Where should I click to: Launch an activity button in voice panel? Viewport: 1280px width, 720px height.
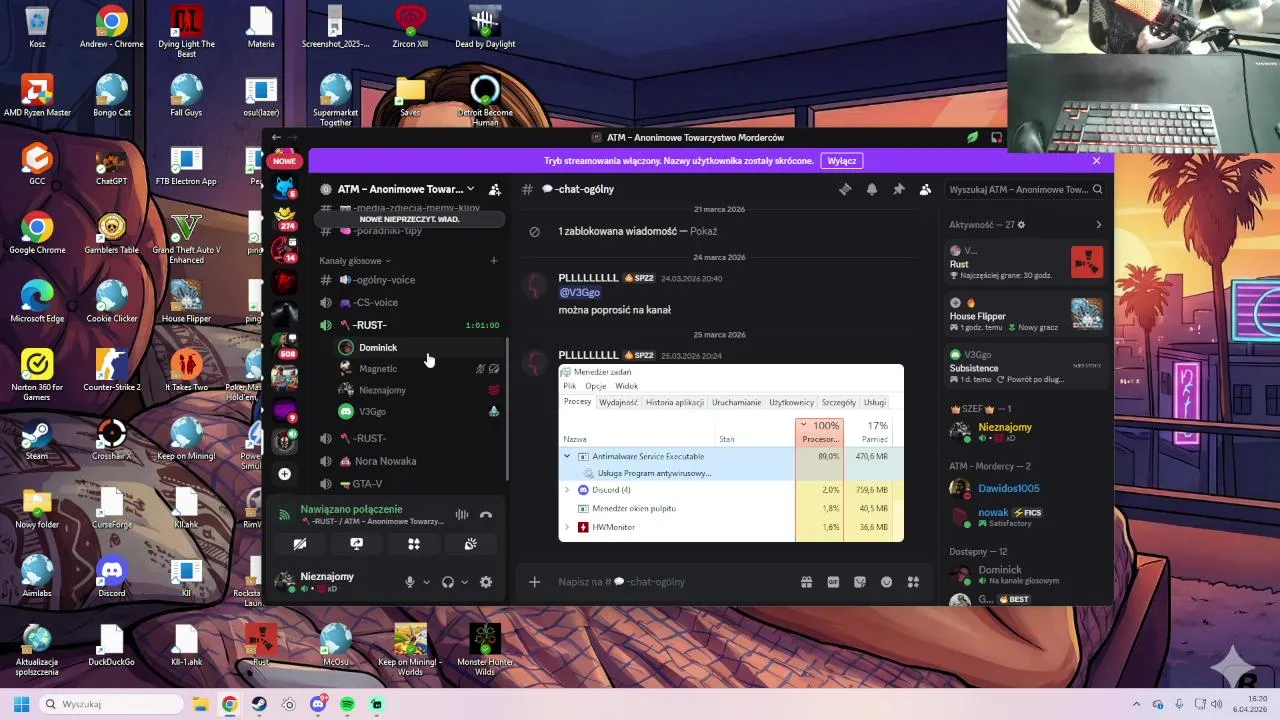pyautogui.click(x=414, y=544)
